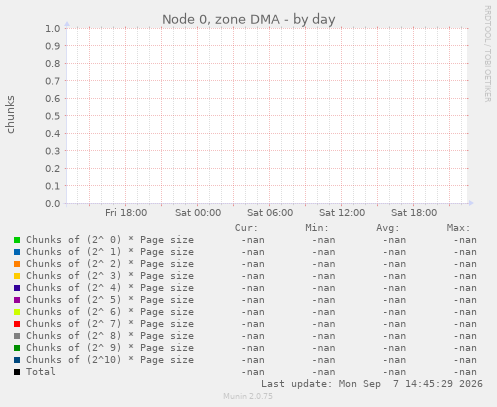Click the red swatch for 2^ 7 chunks
This screenshot has height=407, width=497.
(17, 324)
